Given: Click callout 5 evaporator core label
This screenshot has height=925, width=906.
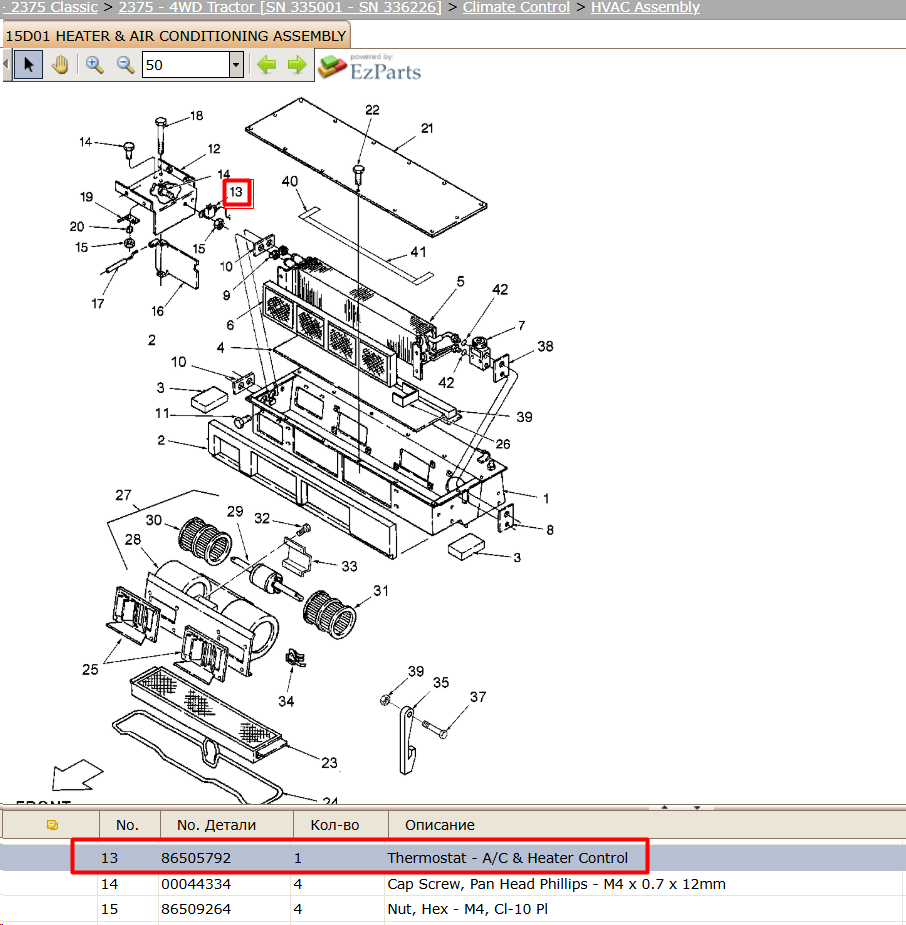Looking at the screenshot, I should [461, 281].
